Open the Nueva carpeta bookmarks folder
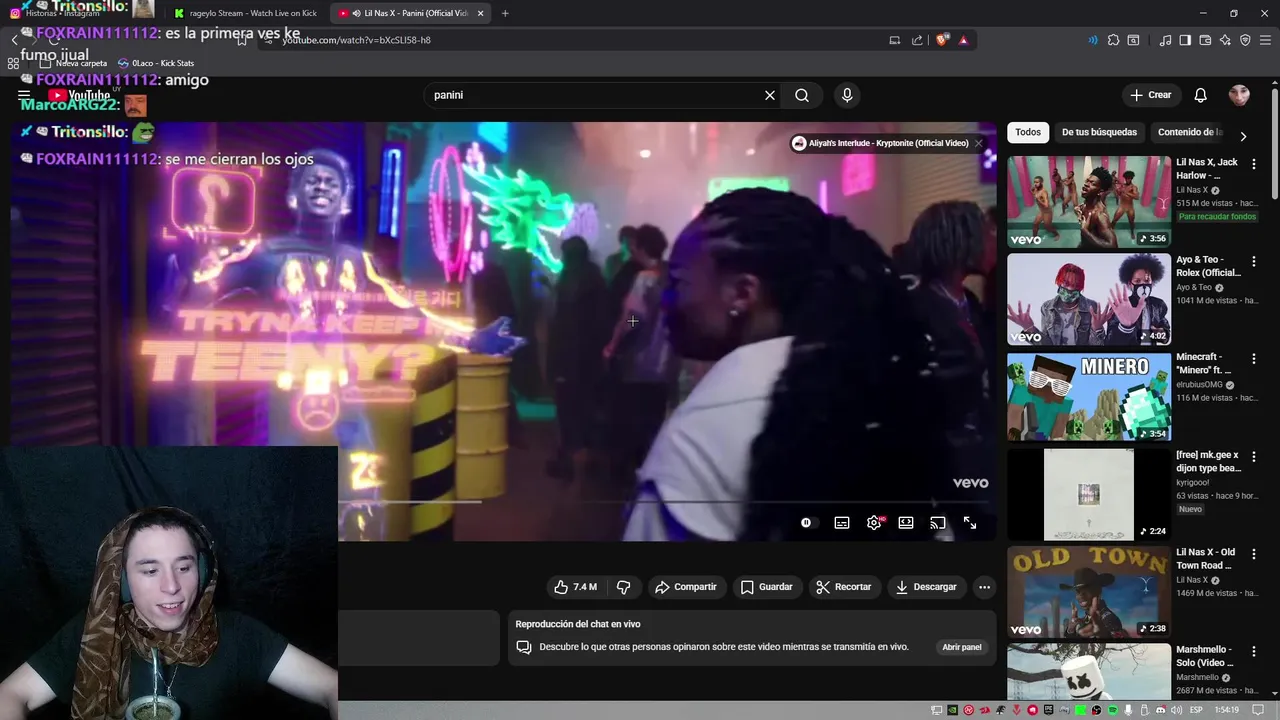The height and width of the screenshot is (720, 1280). [x=74, y=63]
